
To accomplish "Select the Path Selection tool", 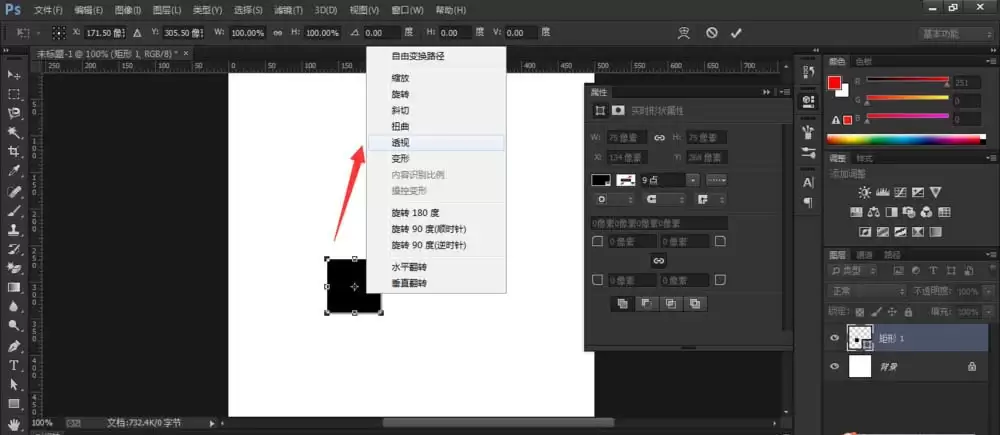I will 13,385.
